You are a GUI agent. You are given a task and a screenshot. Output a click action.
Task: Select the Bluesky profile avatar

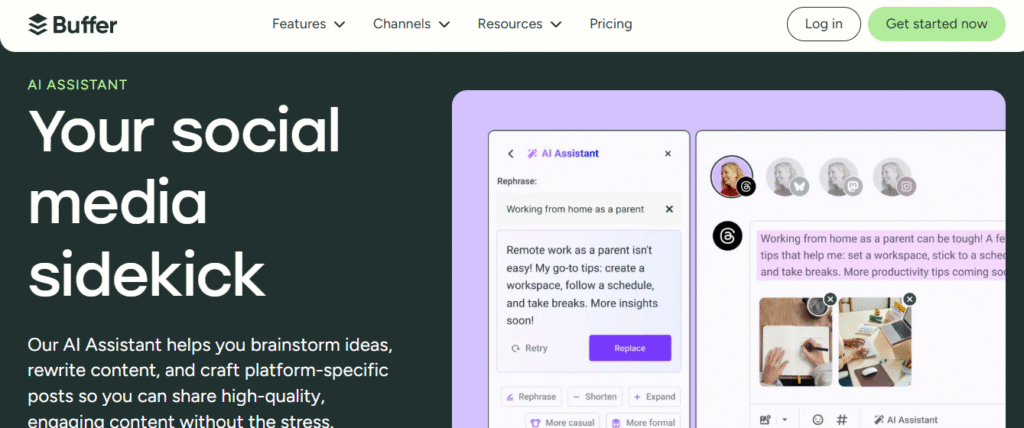786,176
